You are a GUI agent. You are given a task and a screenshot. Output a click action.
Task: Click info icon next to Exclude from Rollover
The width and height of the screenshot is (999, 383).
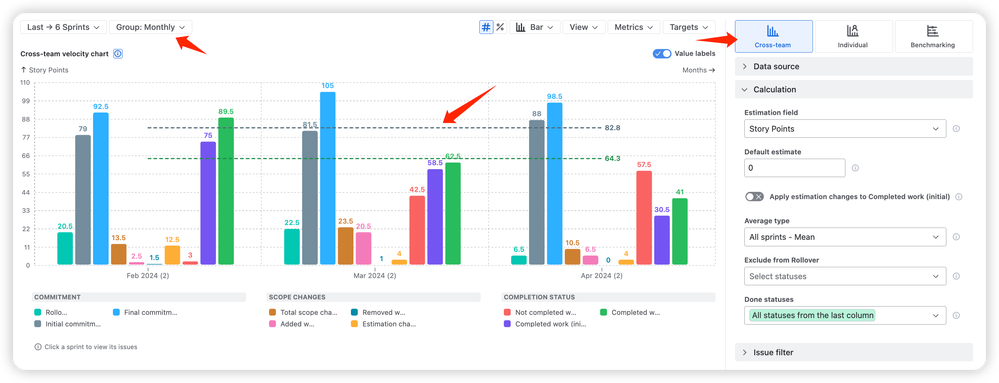tap(956, 277)
